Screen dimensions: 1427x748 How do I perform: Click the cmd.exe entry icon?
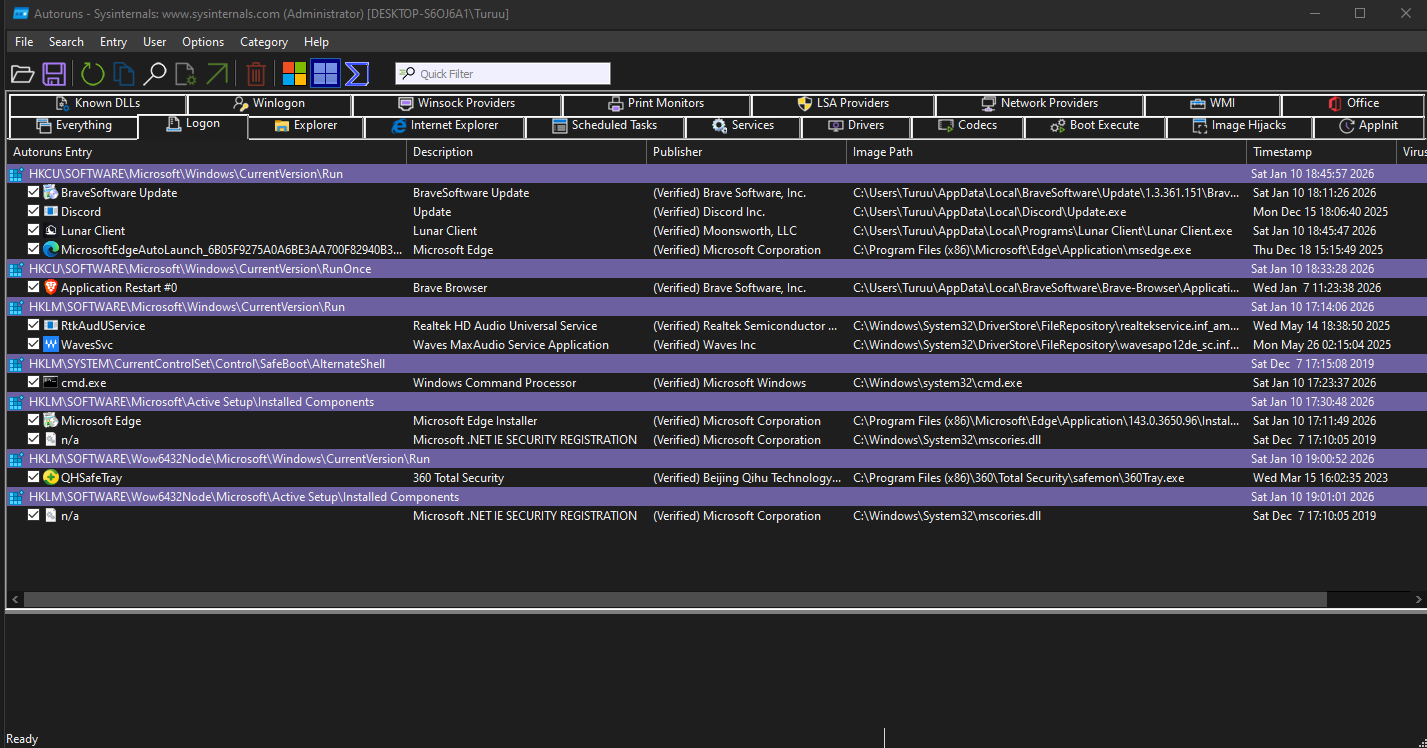coord(51,383)
